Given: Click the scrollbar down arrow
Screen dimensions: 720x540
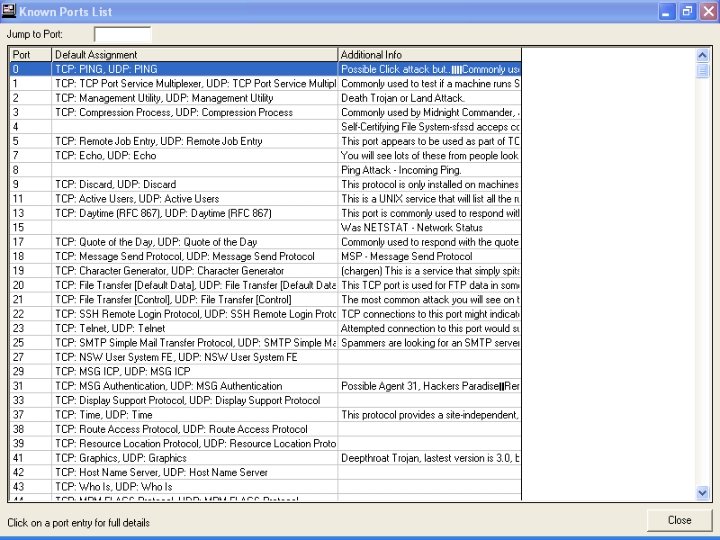Looking at the screenshot, I should pyautogui.click(x=702, y=493).
